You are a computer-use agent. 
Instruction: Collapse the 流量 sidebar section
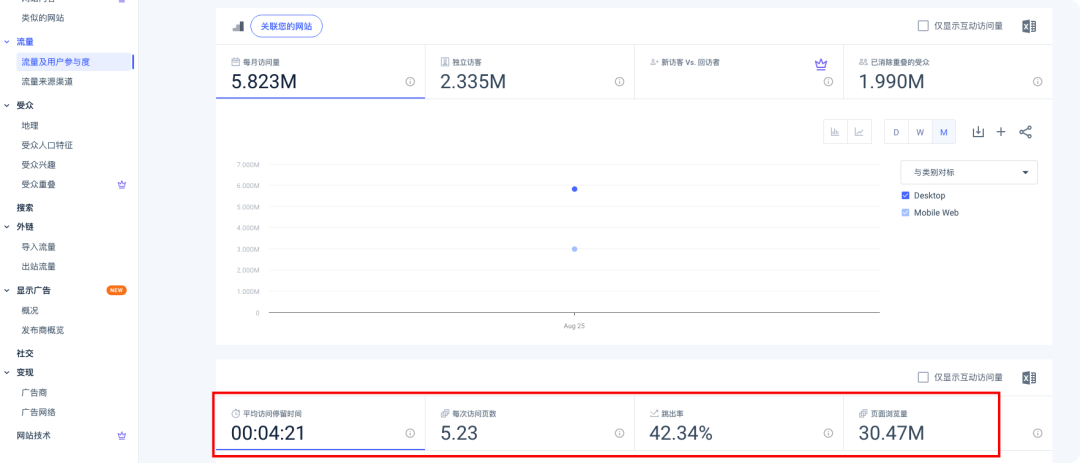(7, 42)
